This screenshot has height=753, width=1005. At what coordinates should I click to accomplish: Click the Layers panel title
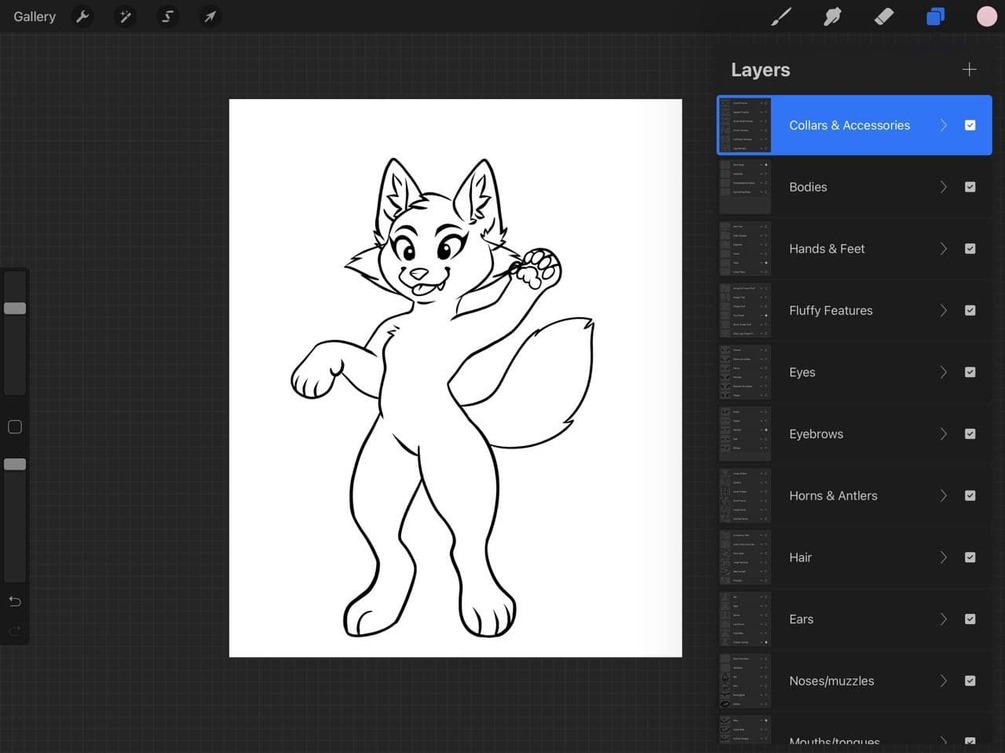pyautogui.click(x=760, y=70)
